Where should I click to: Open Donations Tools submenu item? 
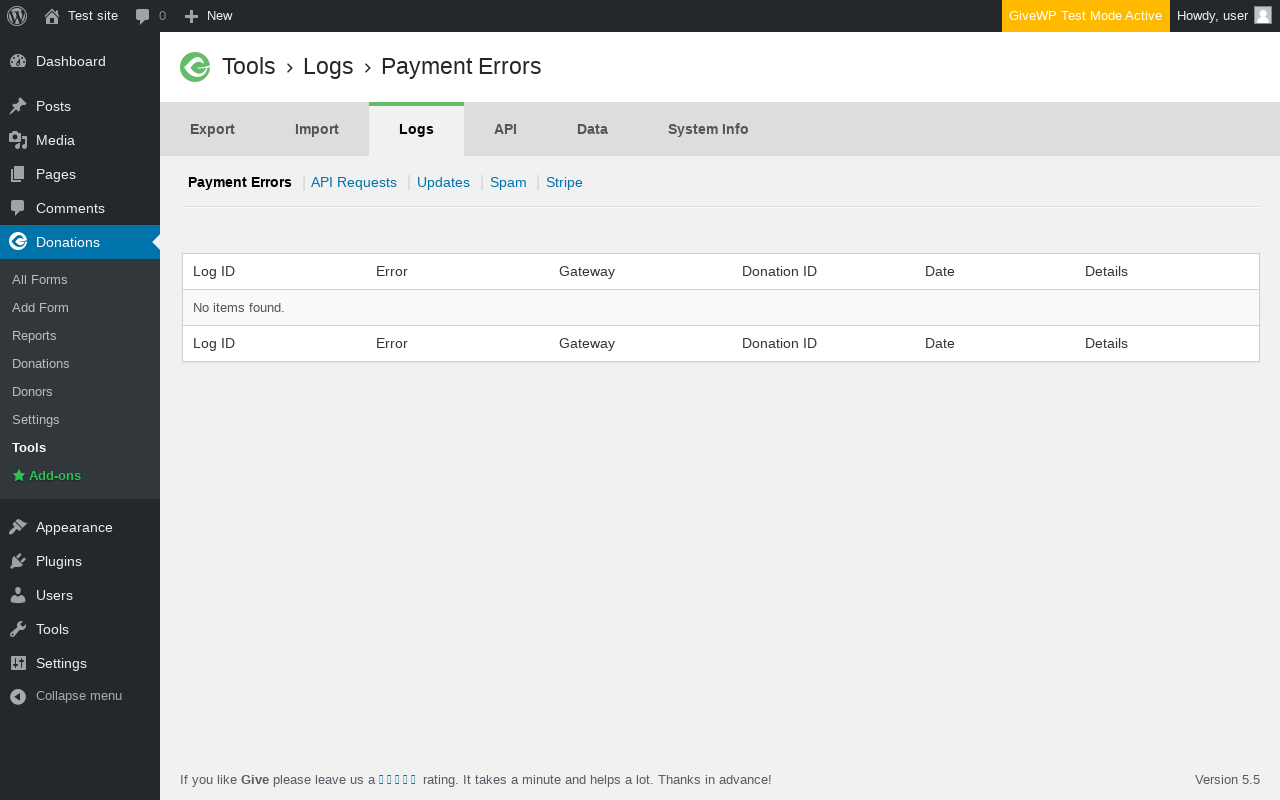80,447
